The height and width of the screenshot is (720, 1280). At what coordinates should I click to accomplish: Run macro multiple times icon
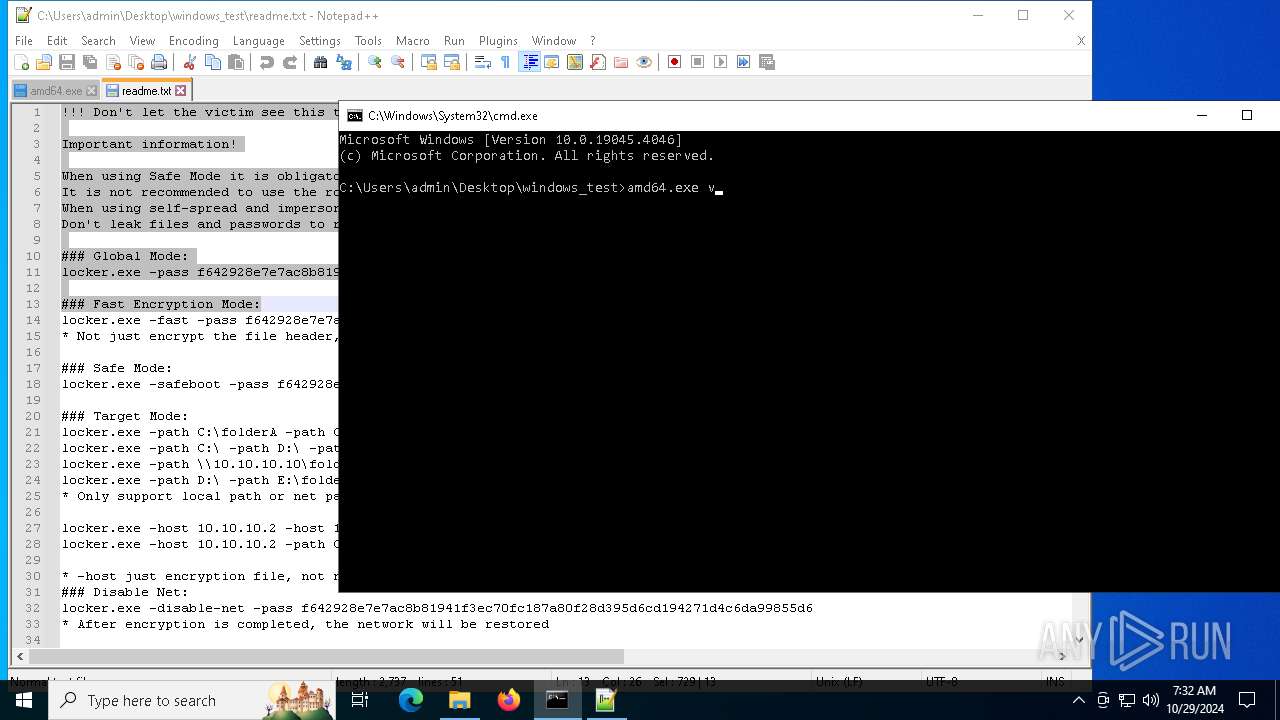[x=743, y=62]
